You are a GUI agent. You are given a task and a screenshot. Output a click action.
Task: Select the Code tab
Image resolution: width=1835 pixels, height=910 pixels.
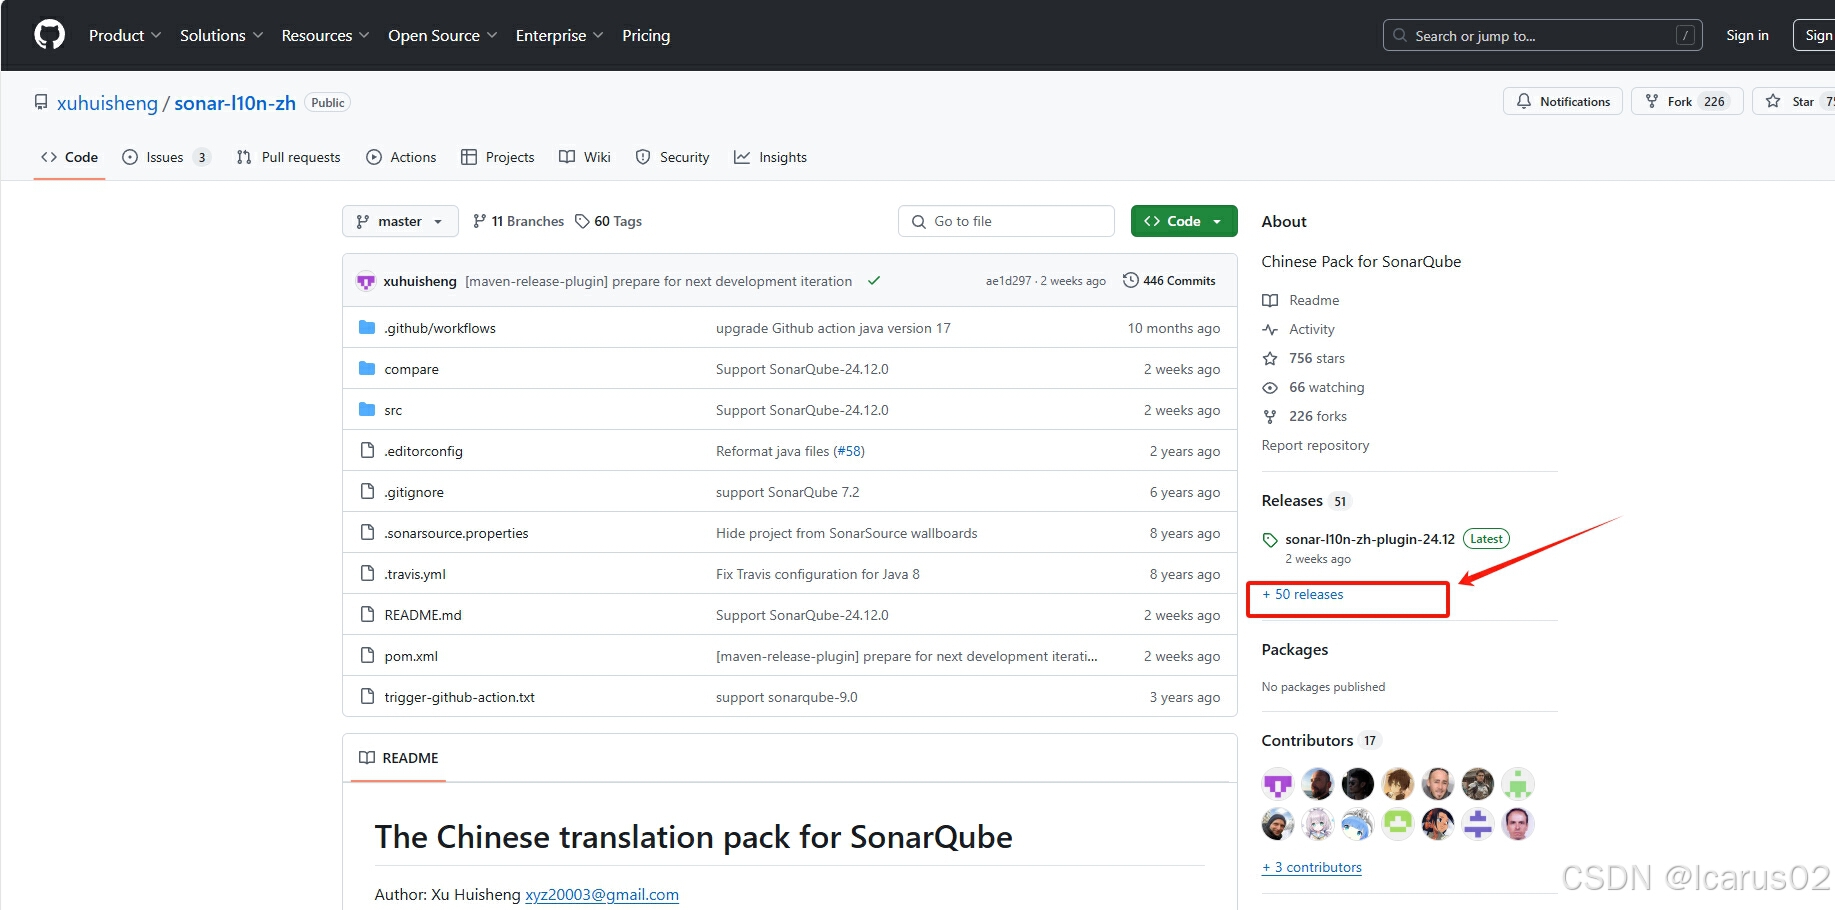69,157
